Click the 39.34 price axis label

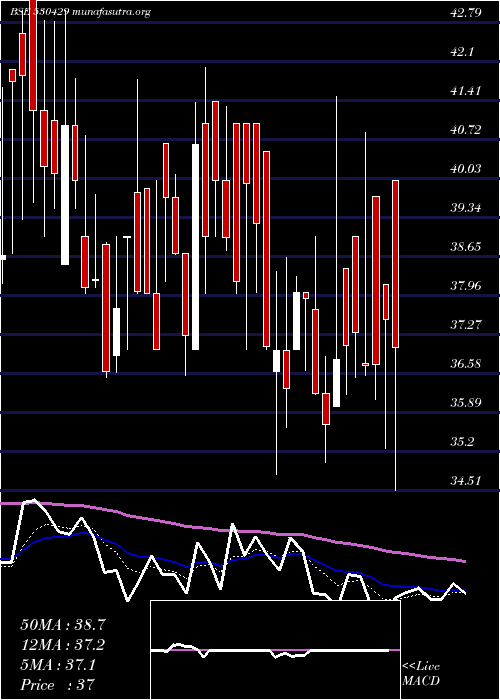coord(466,208)
